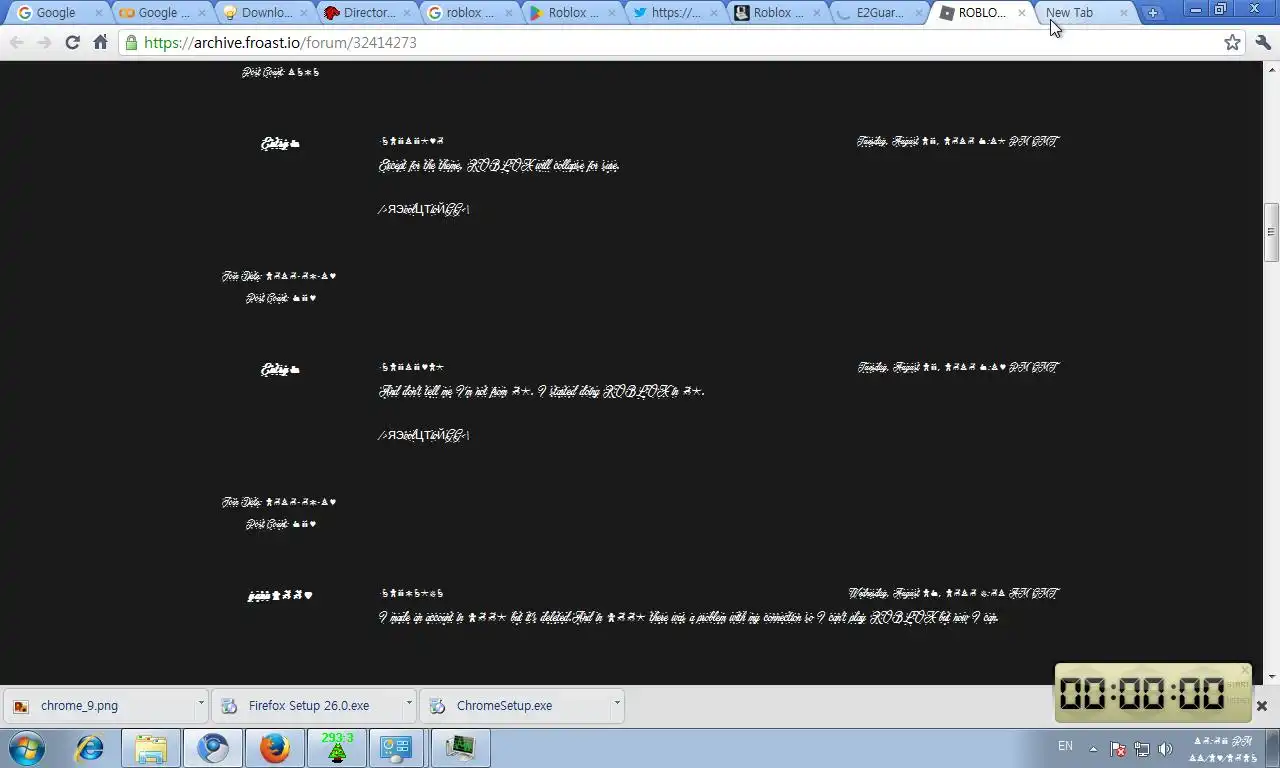Close the downloads bar
The width and height of the screenshot is (1280, 768).
[1261, 706]
